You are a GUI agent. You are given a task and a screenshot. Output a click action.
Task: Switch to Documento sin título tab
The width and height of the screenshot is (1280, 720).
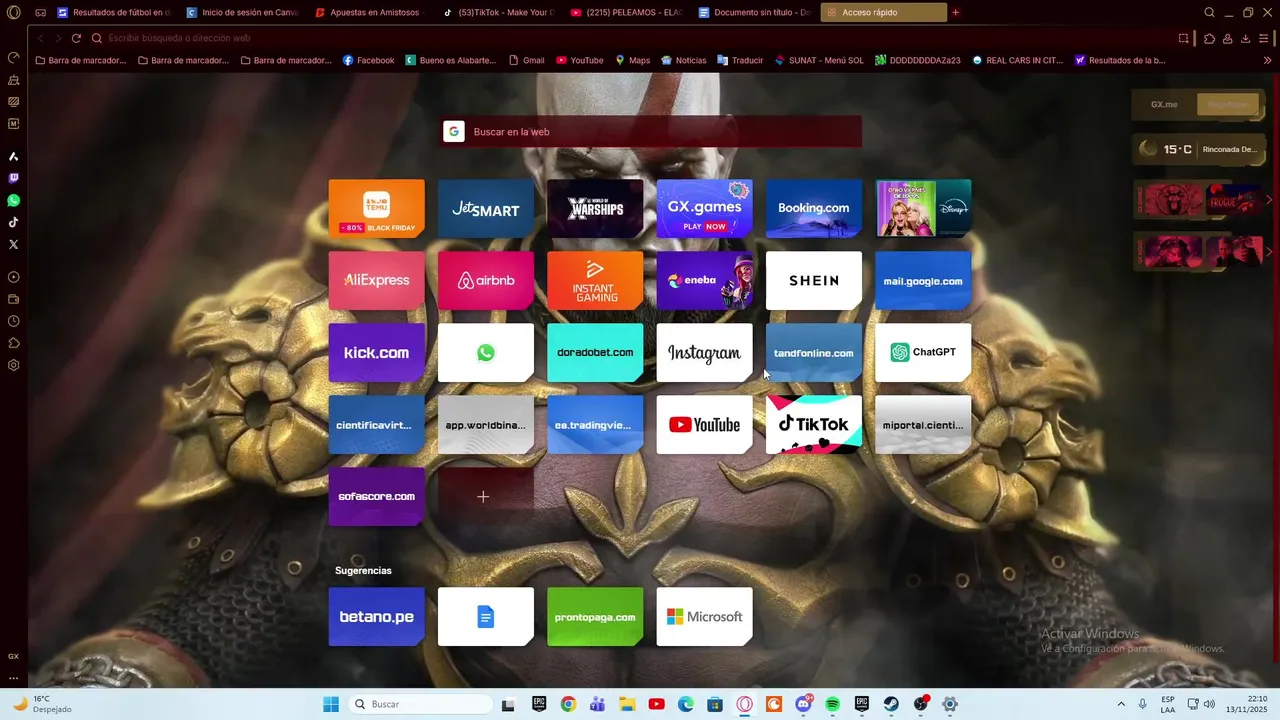[755, 13]
